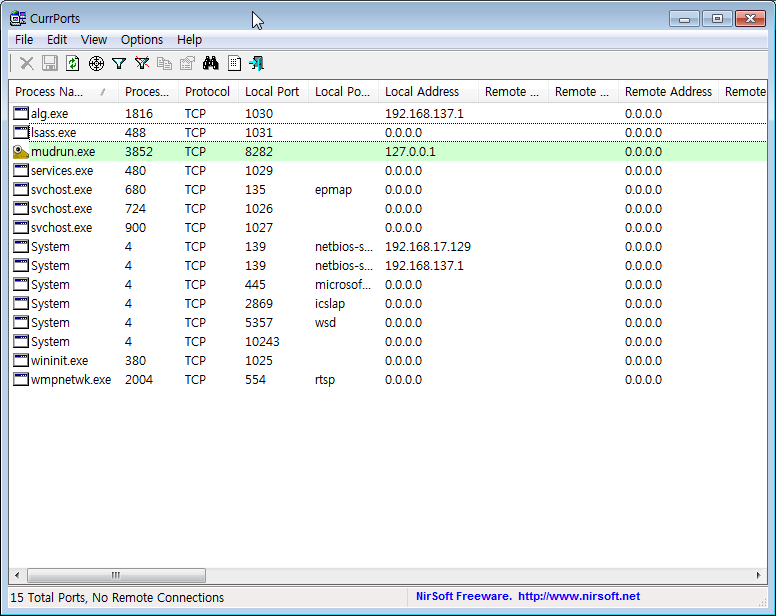The image size is (776, 616).
Task: Click the horizontal scrollbar right arrow
Action: pyautogui.click(x=760, y=575)
